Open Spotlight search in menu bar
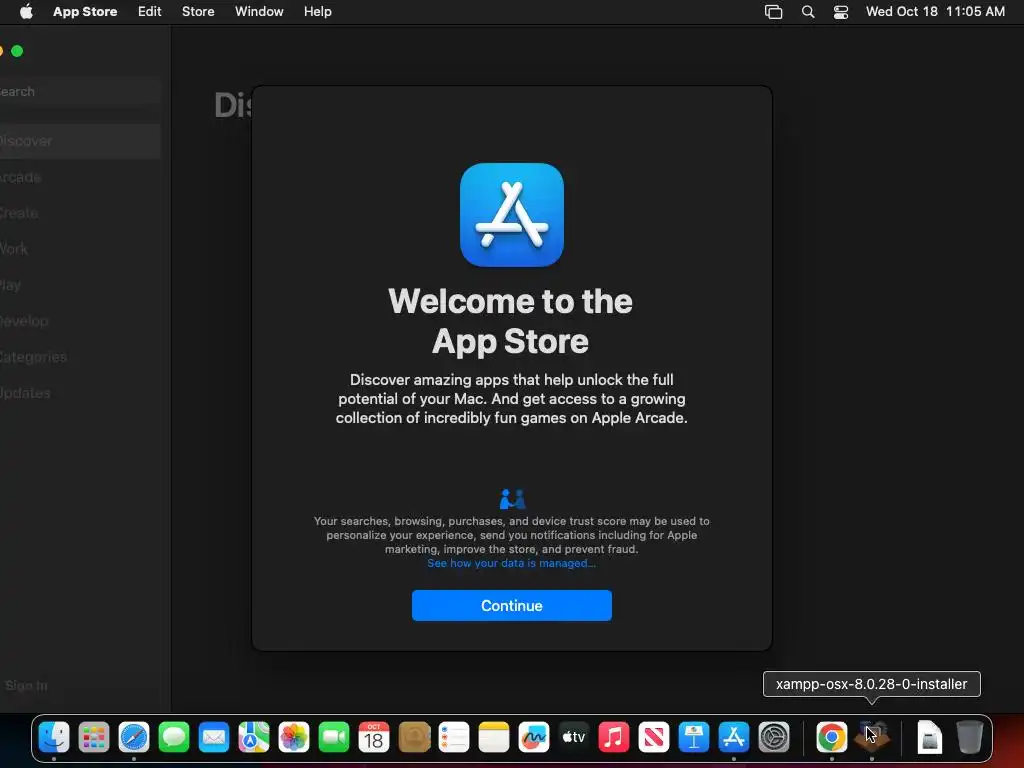The width and height of the screenshot is (1024, 768). (x=808, y=12)
